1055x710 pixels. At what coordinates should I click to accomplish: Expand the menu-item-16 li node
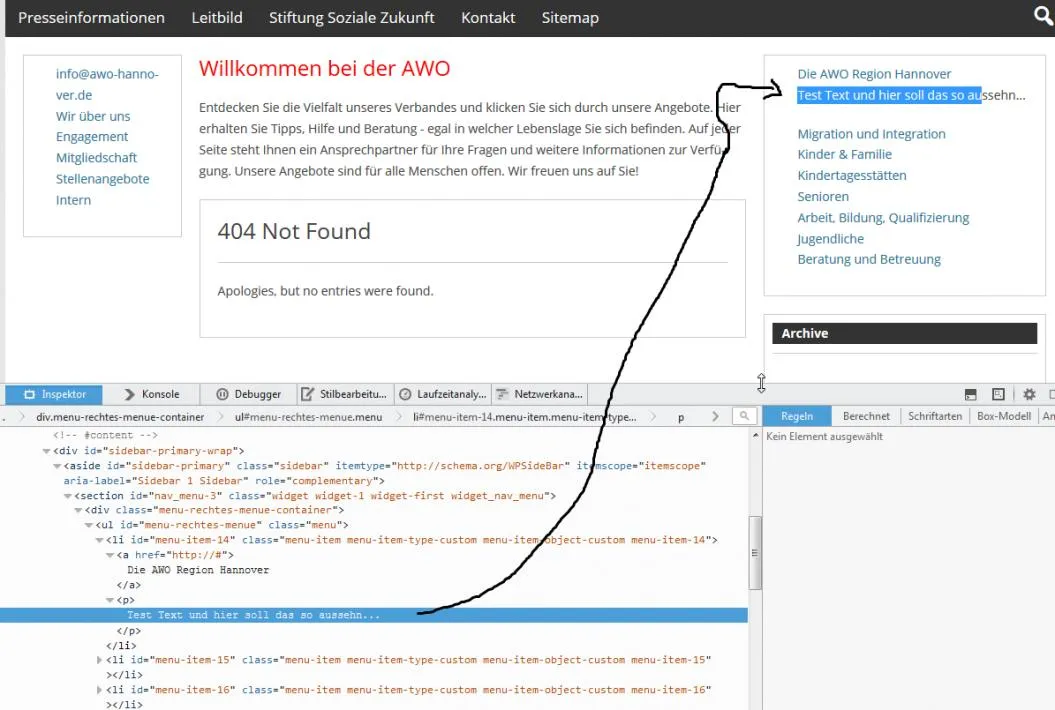pos(100,690)
